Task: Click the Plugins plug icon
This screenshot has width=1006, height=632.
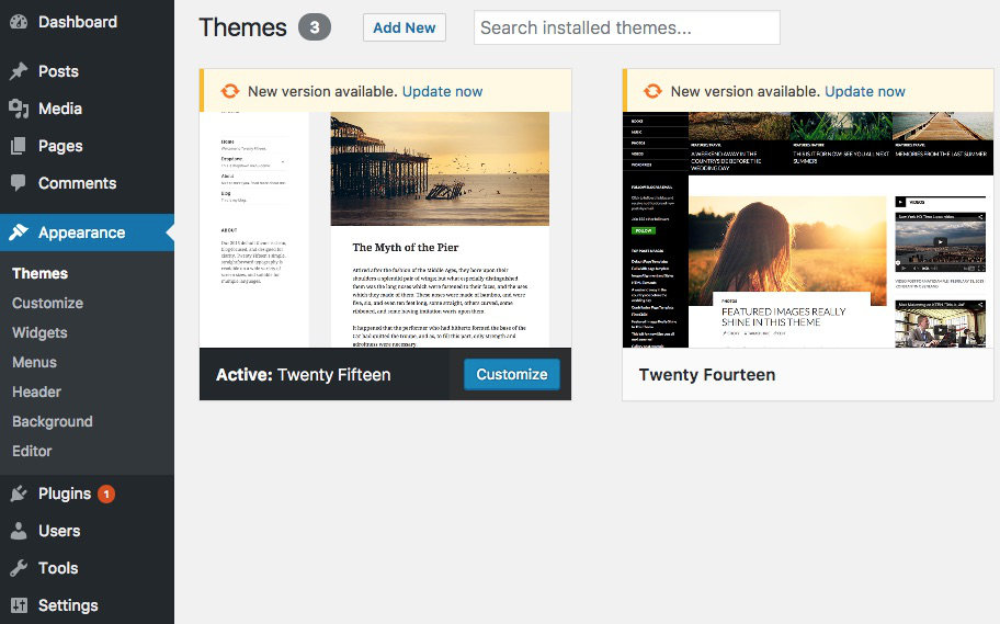Action: [19, 493]
